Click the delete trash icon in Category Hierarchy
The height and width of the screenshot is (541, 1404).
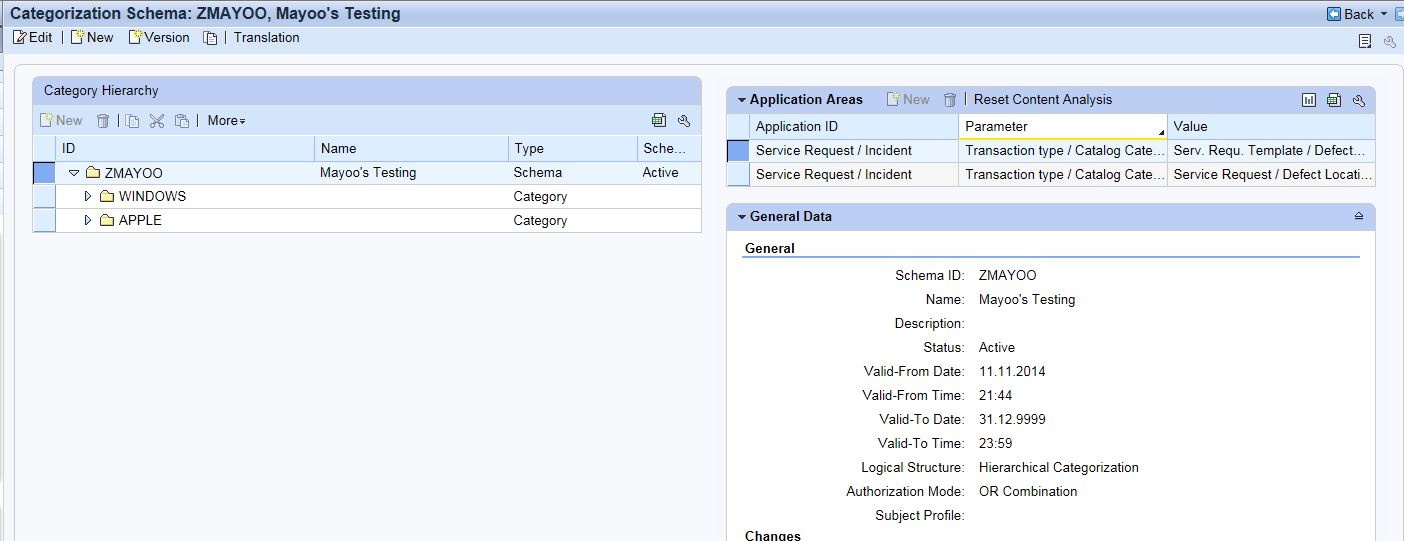103,121
